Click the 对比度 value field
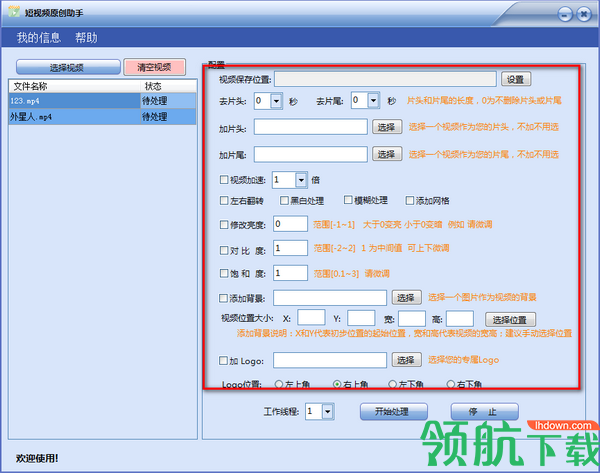 290,248
